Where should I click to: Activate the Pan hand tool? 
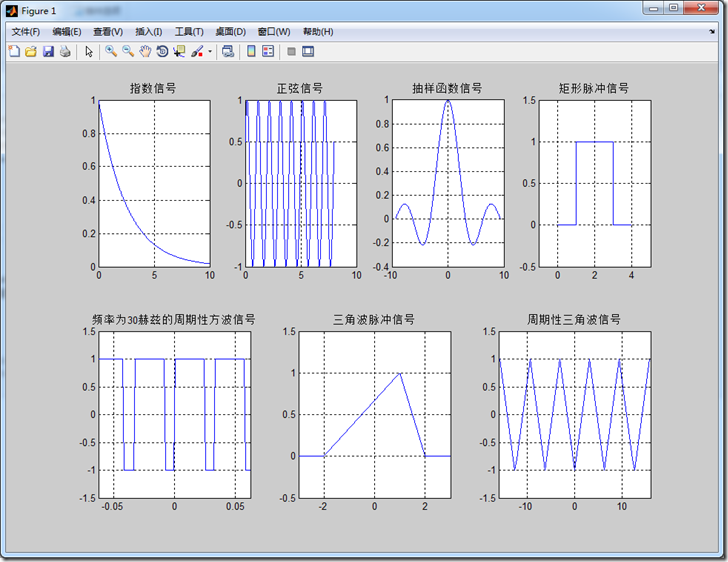tap(145, 51)
